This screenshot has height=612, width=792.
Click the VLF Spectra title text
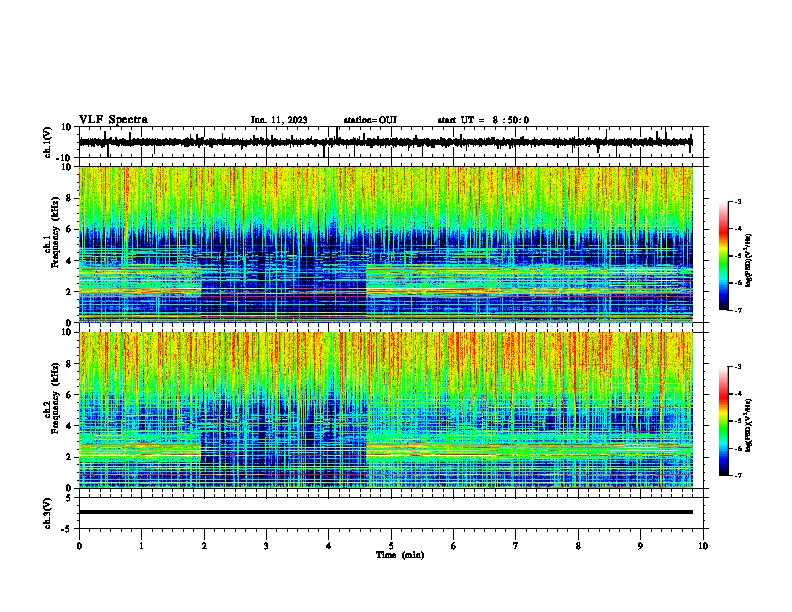tap(113, 120)
